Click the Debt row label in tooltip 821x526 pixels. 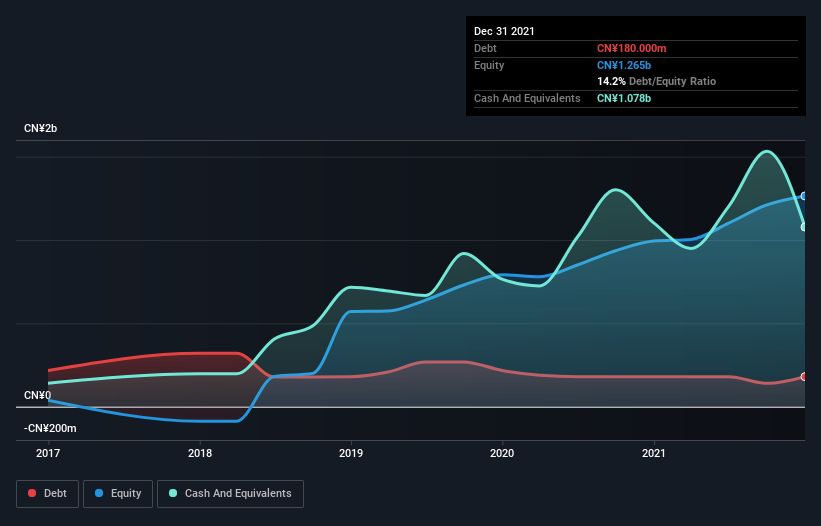coord(485,49)
